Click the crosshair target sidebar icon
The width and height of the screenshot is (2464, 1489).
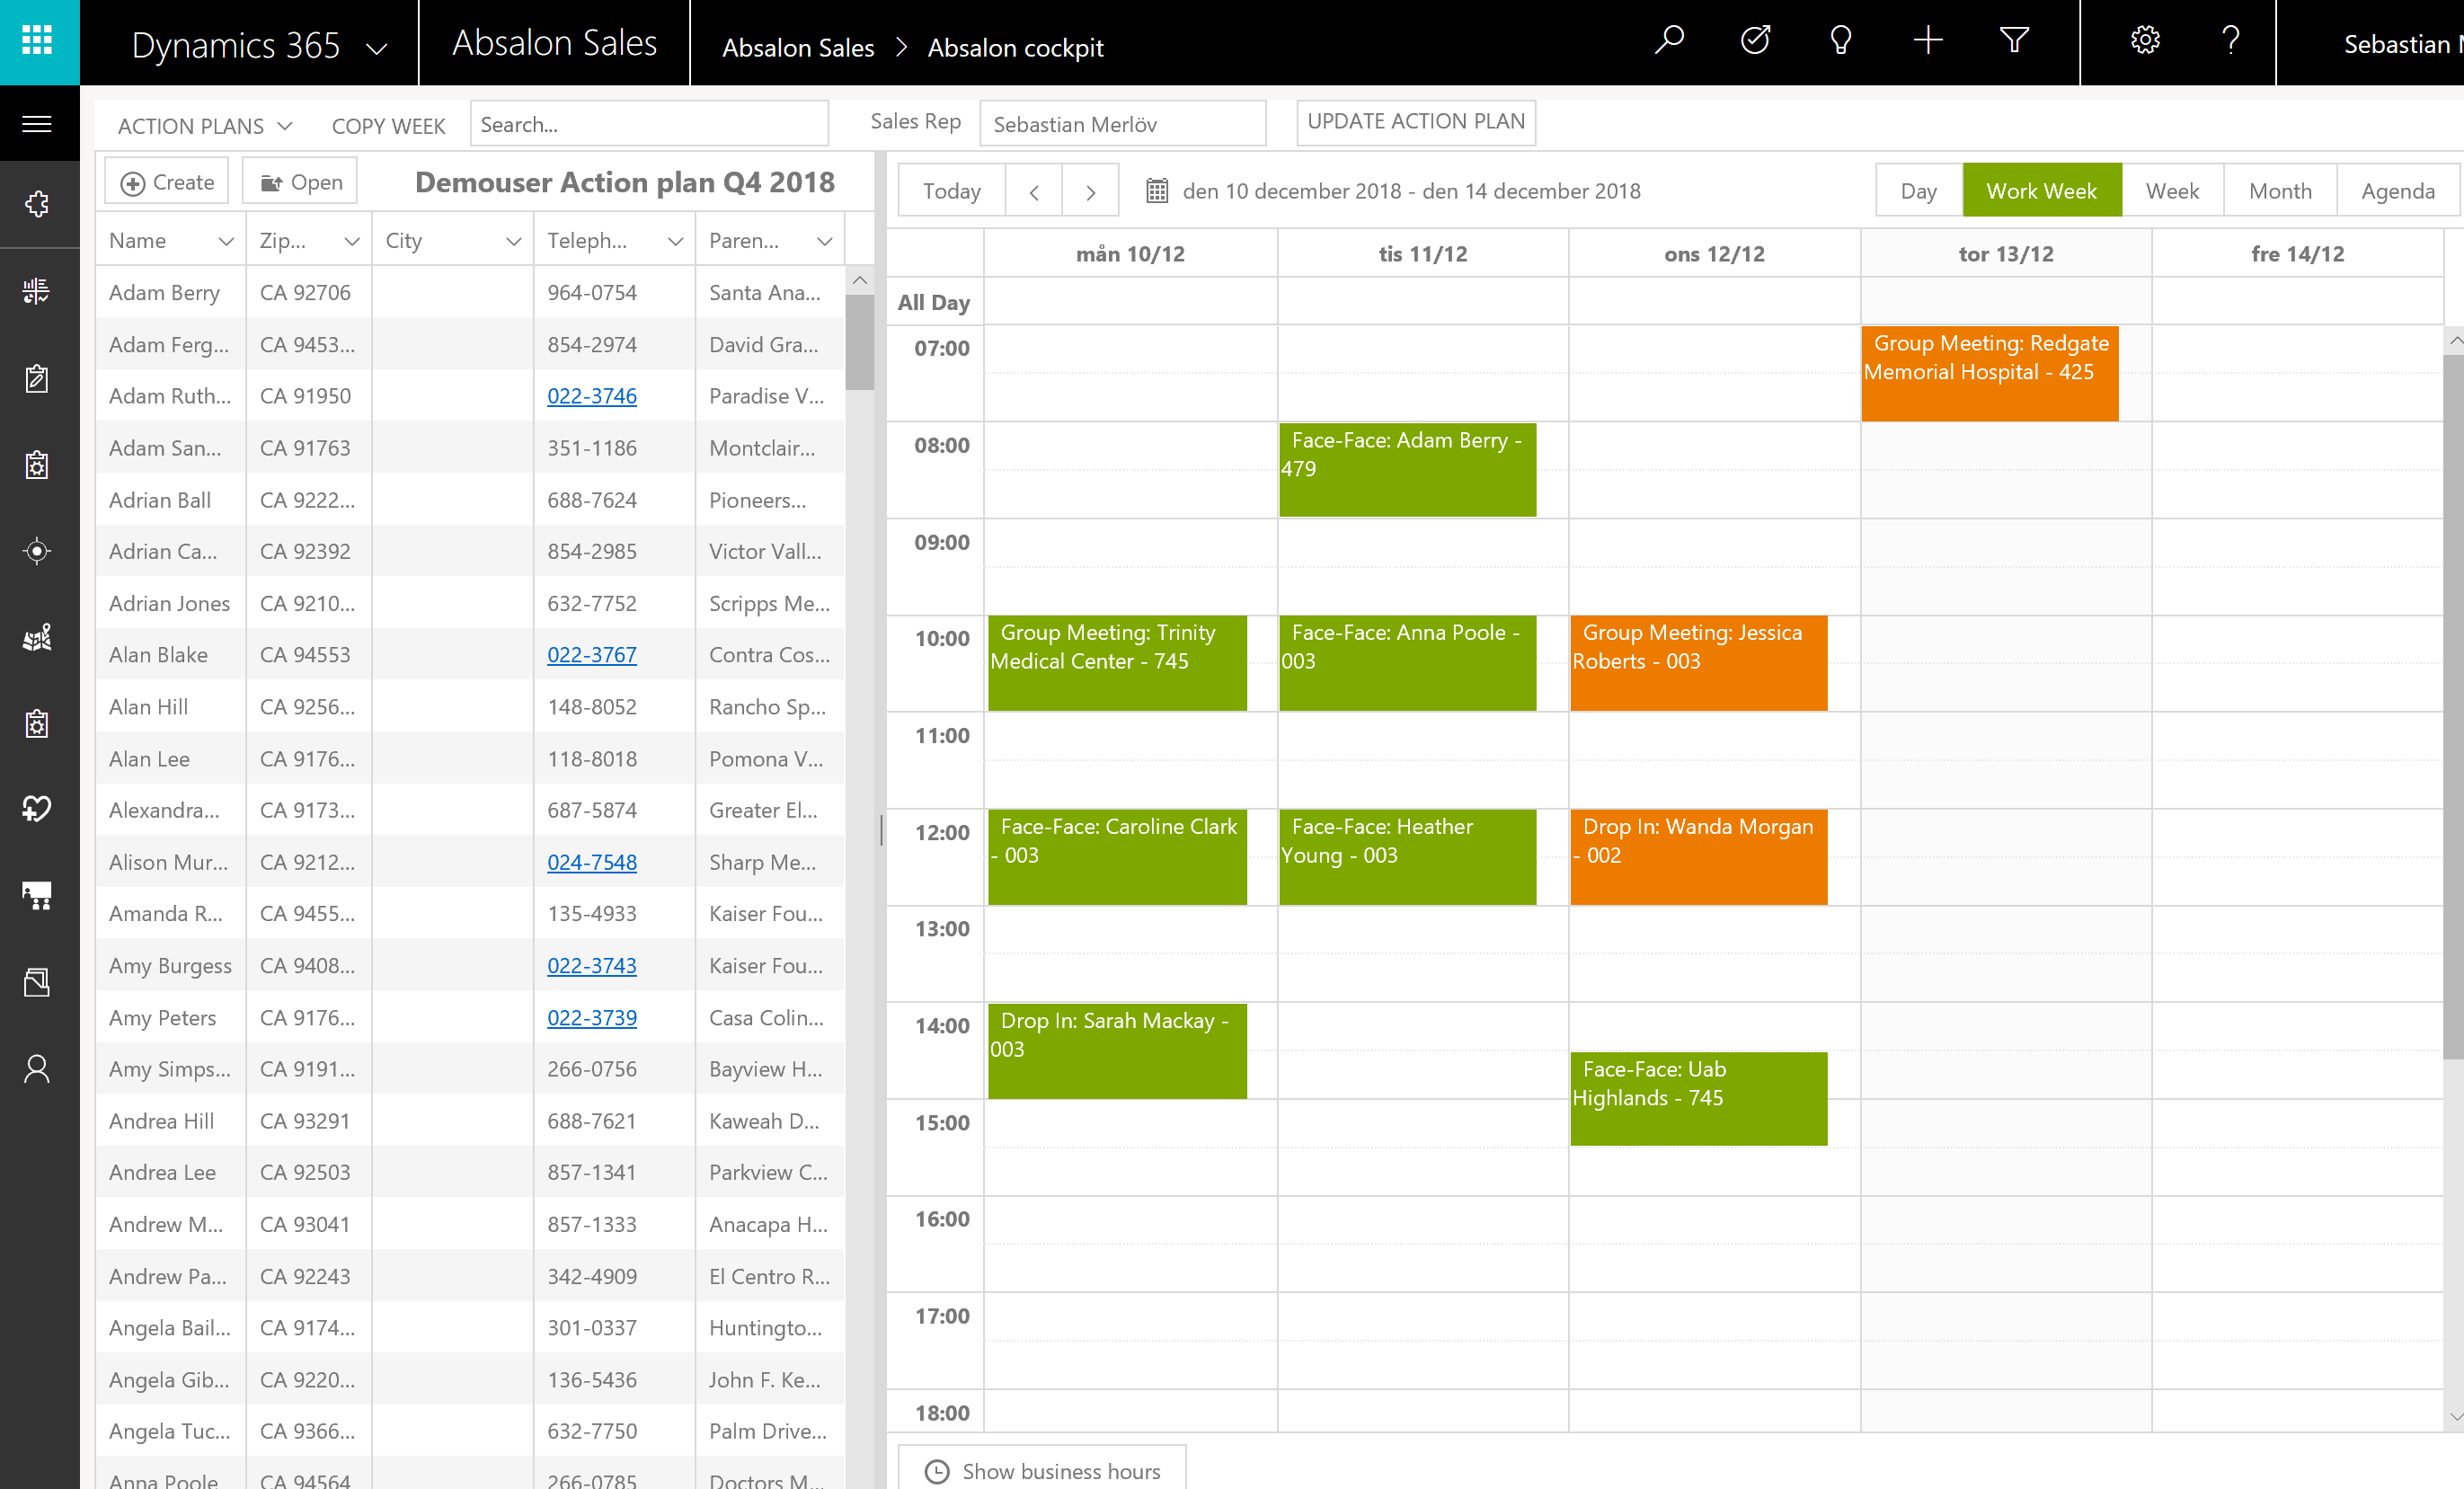pos(38,551)
